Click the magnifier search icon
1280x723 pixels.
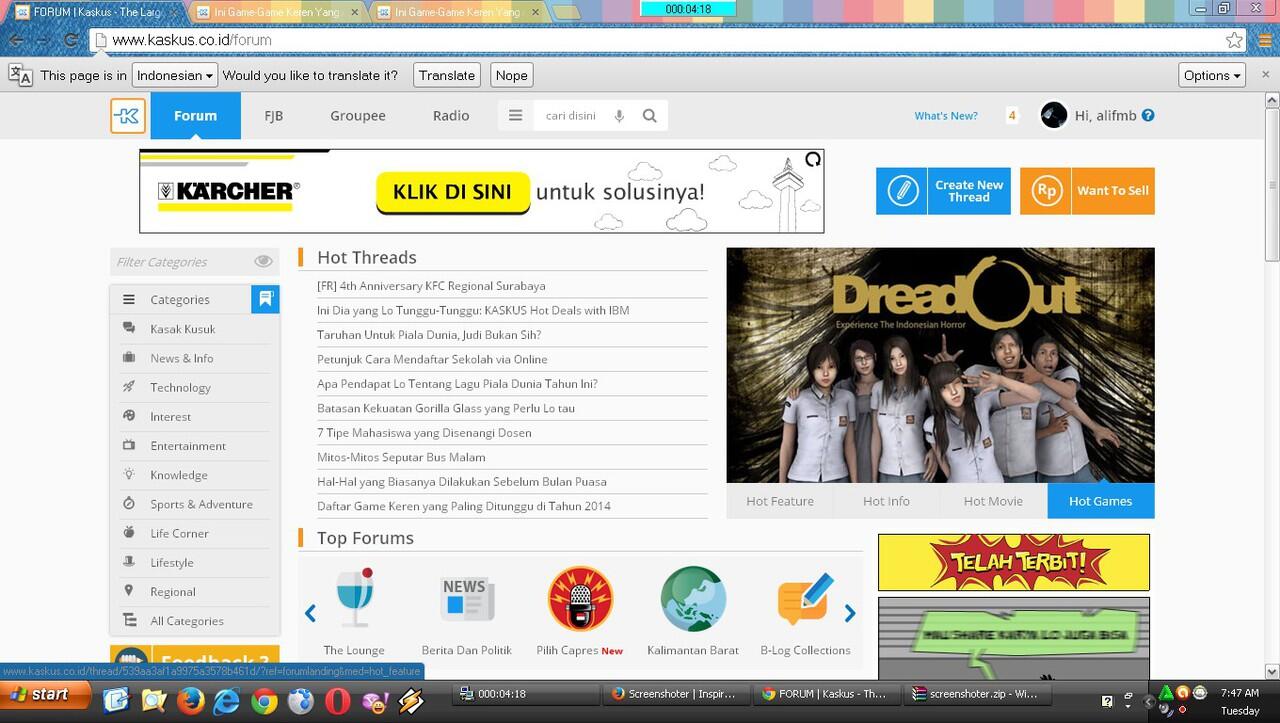pos(650,116)
